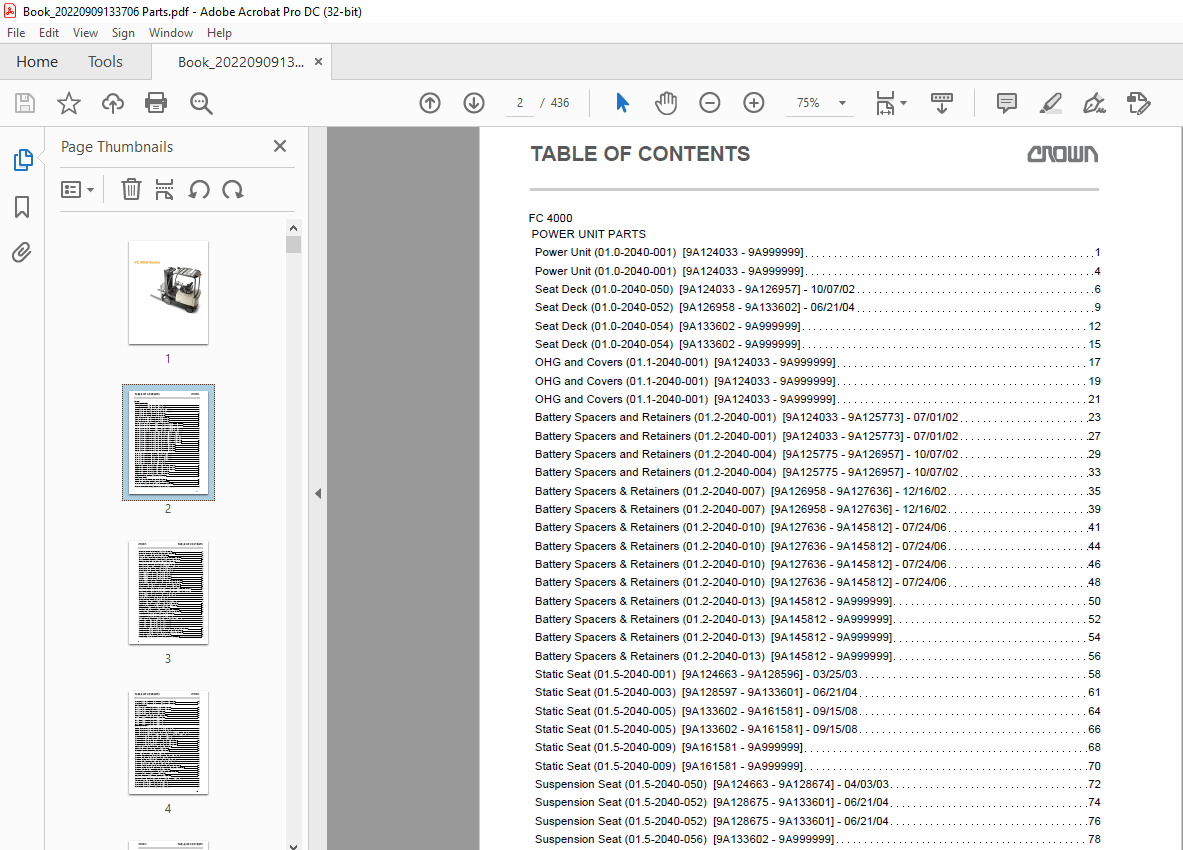Image resolution: width=1183 pixels, height=850 pixels.
Task: Click the page number input field
Action: click(x=520, y=103)
